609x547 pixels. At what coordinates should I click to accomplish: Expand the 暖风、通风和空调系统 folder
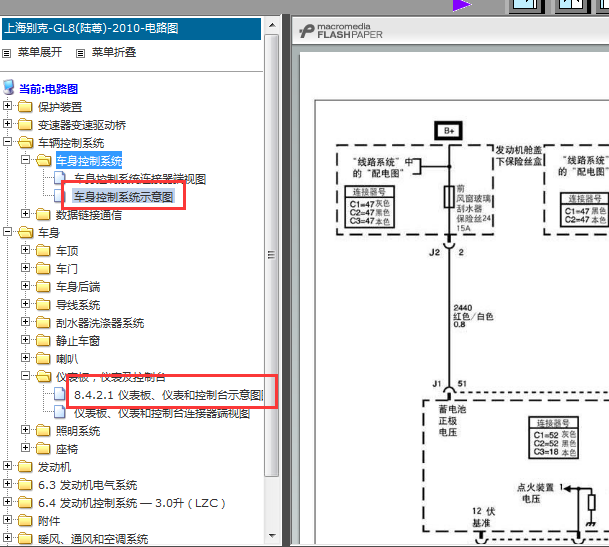coord(7,538)
